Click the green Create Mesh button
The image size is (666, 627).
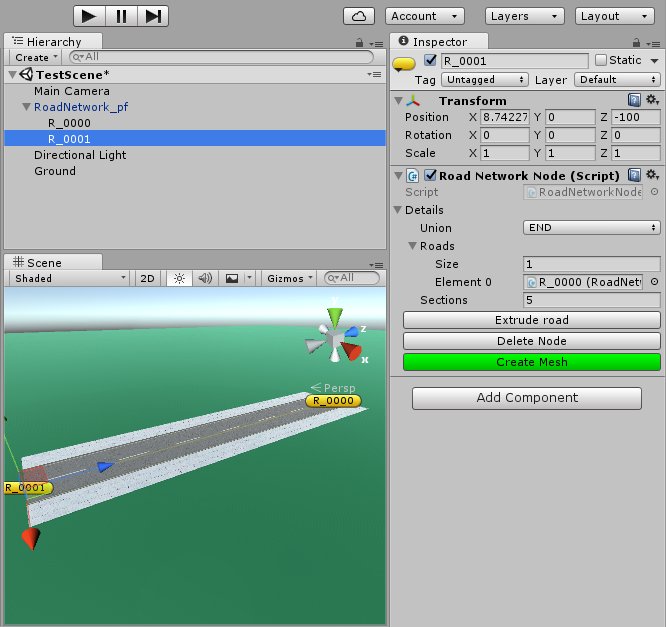[532, 362]
